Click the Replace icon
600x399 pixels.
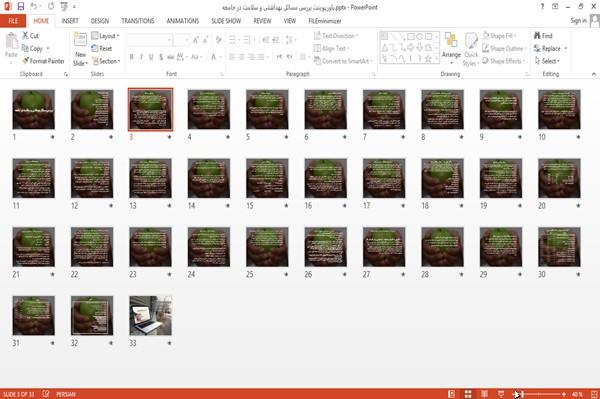537,49
